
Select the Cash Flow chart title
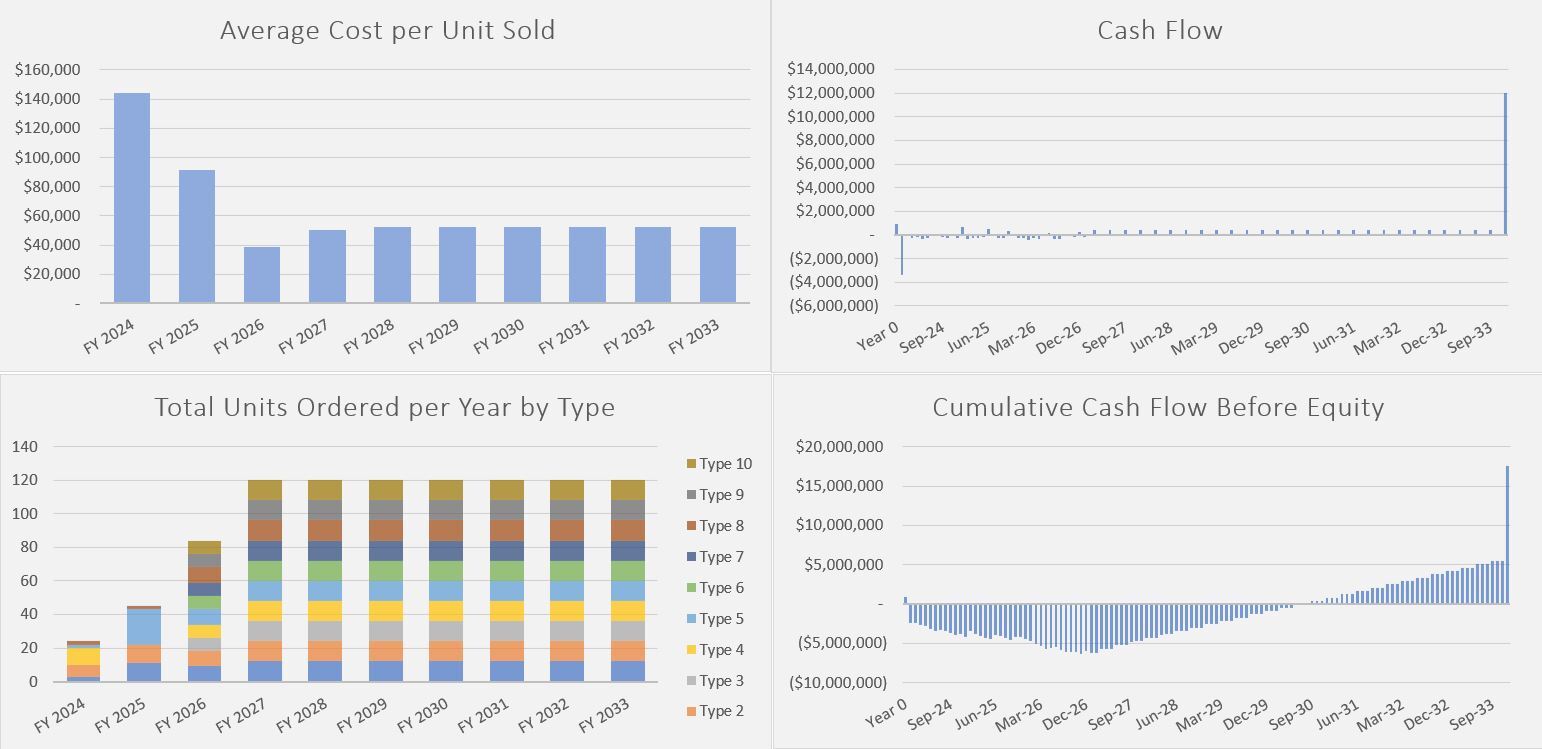coord(1160,31)
